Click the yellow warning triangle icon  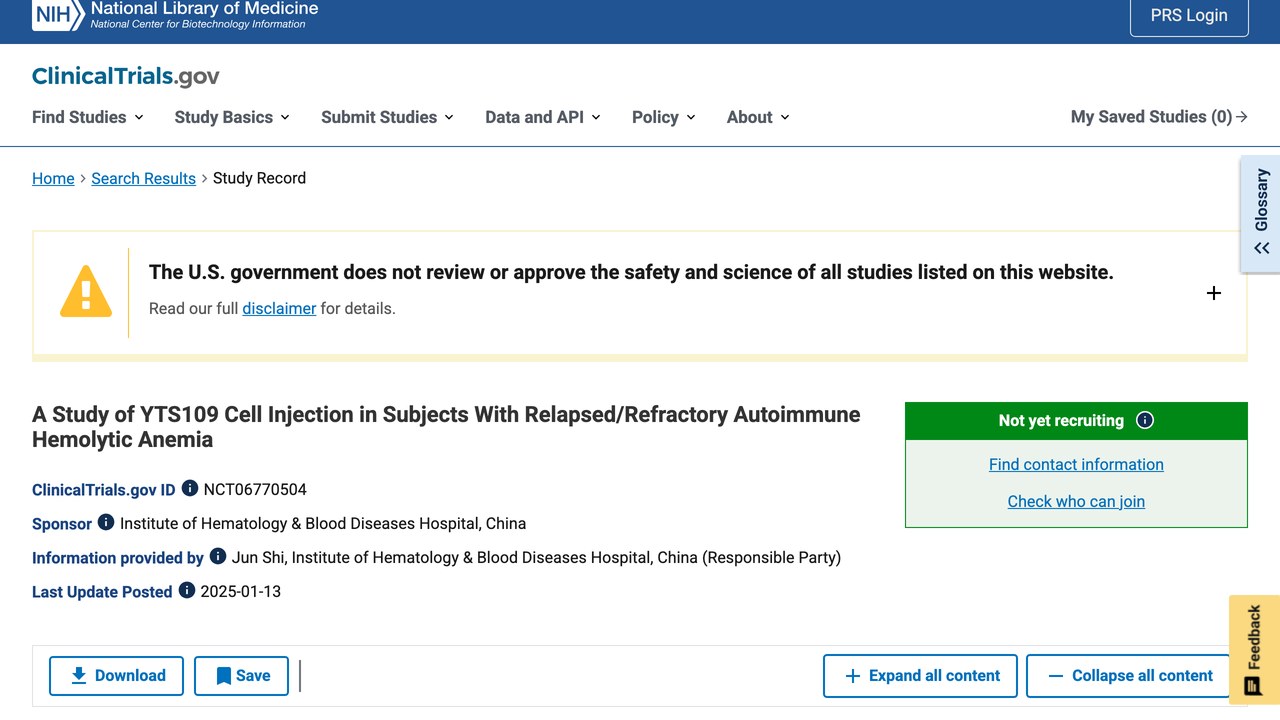86,291
